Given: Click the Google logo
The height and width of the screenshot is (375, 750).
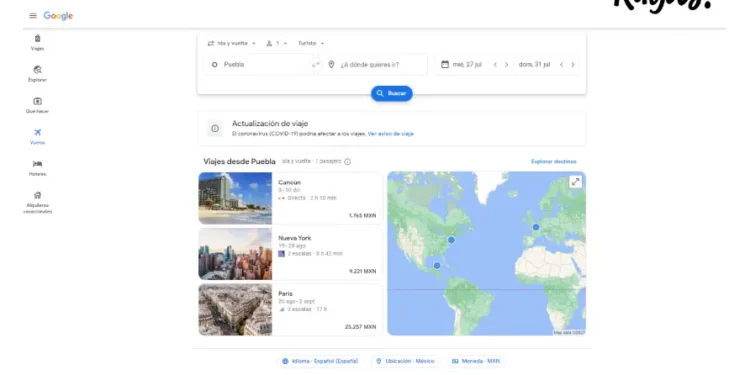Looking at the screenshot, I should pyautogui.click(x=58, y=16).
